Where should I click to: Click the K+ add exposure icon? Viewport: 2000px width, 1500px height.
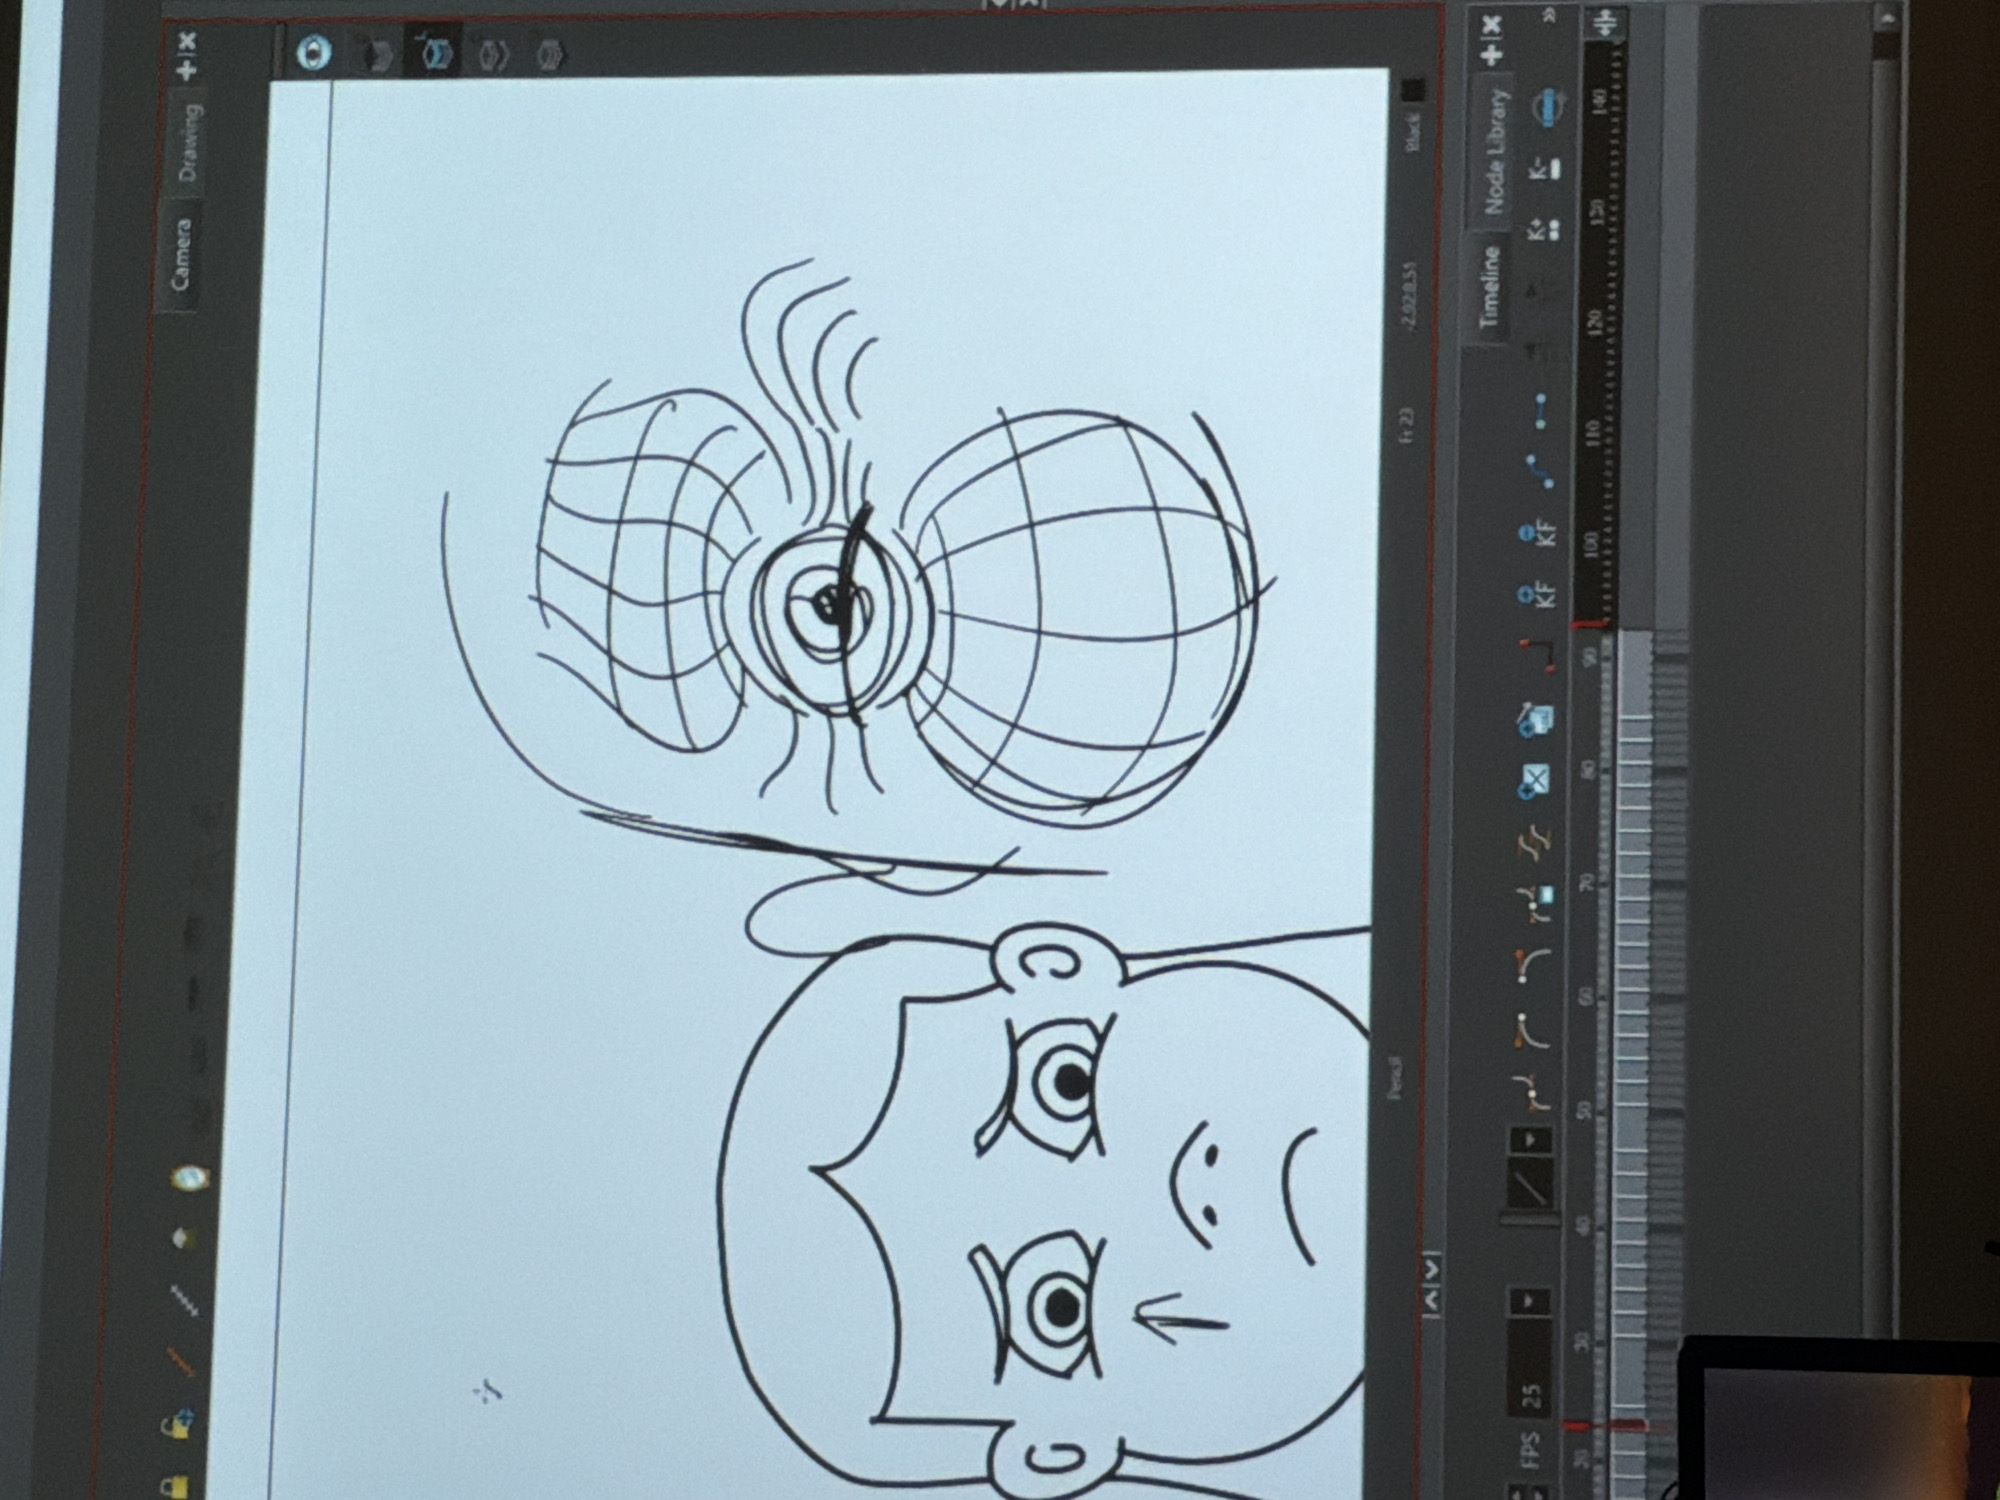(x=1544, y=230)
